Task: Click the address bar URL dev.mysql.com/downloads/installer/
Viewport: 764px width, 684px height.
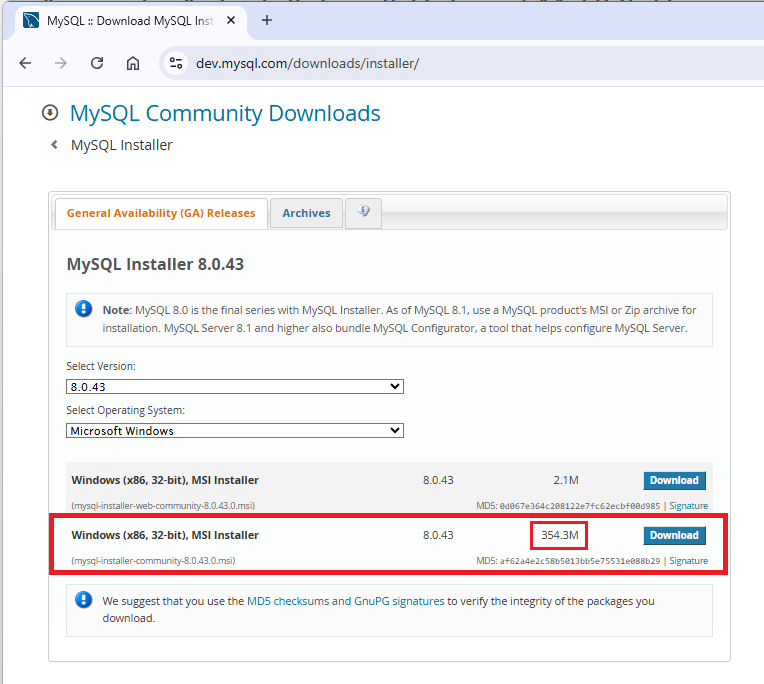Action: [307, 63]
